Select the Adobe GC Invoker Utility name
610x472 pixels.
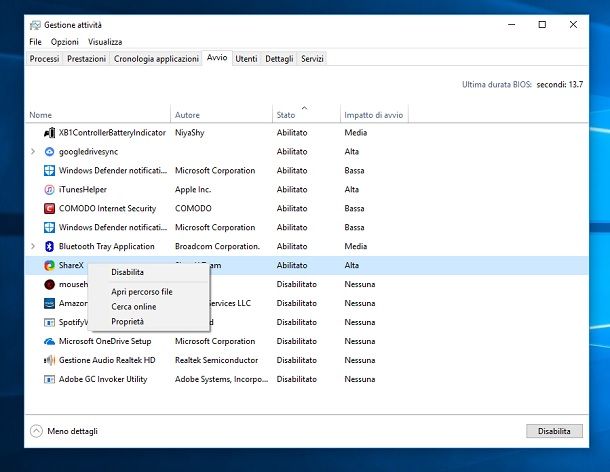click(x=103, y=379)
